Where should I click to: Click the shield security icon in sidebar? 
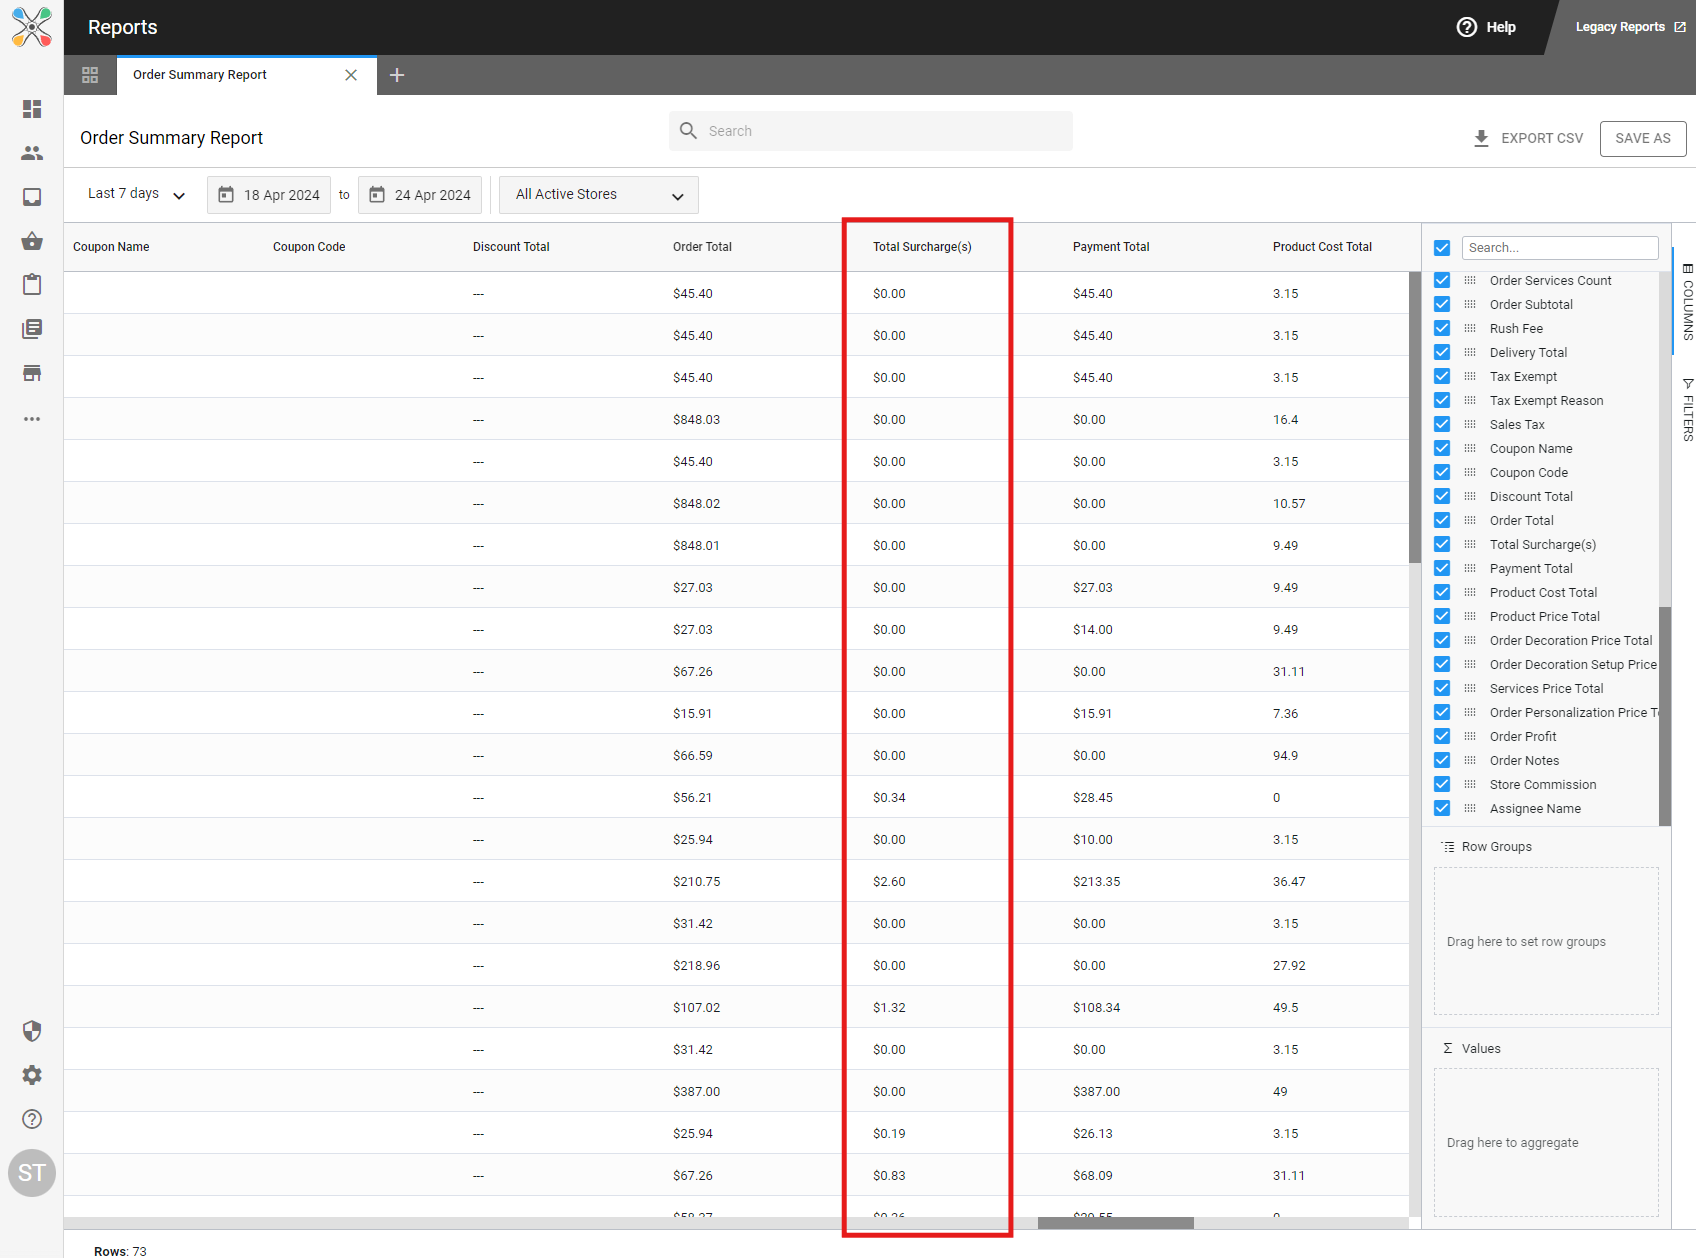(x=32, y=1031)
